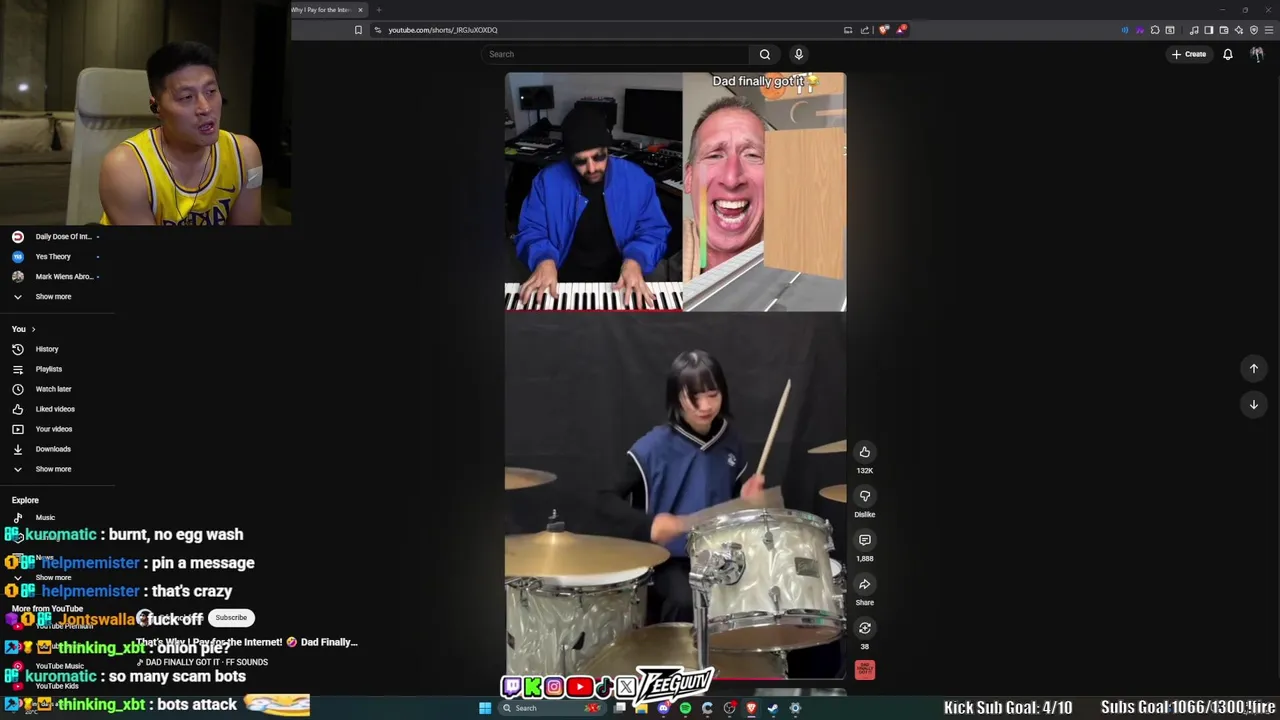
Task: Close the 'Why I Pay for the Internet' tab
Action: [360, 10]
